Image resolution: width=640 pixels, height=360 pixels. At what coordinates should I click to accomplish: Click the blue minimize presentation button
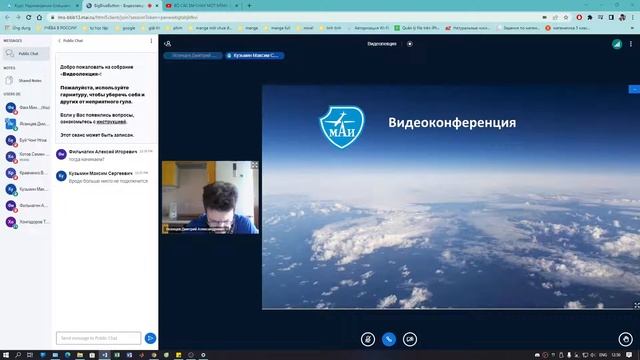[x=634, y=89]
